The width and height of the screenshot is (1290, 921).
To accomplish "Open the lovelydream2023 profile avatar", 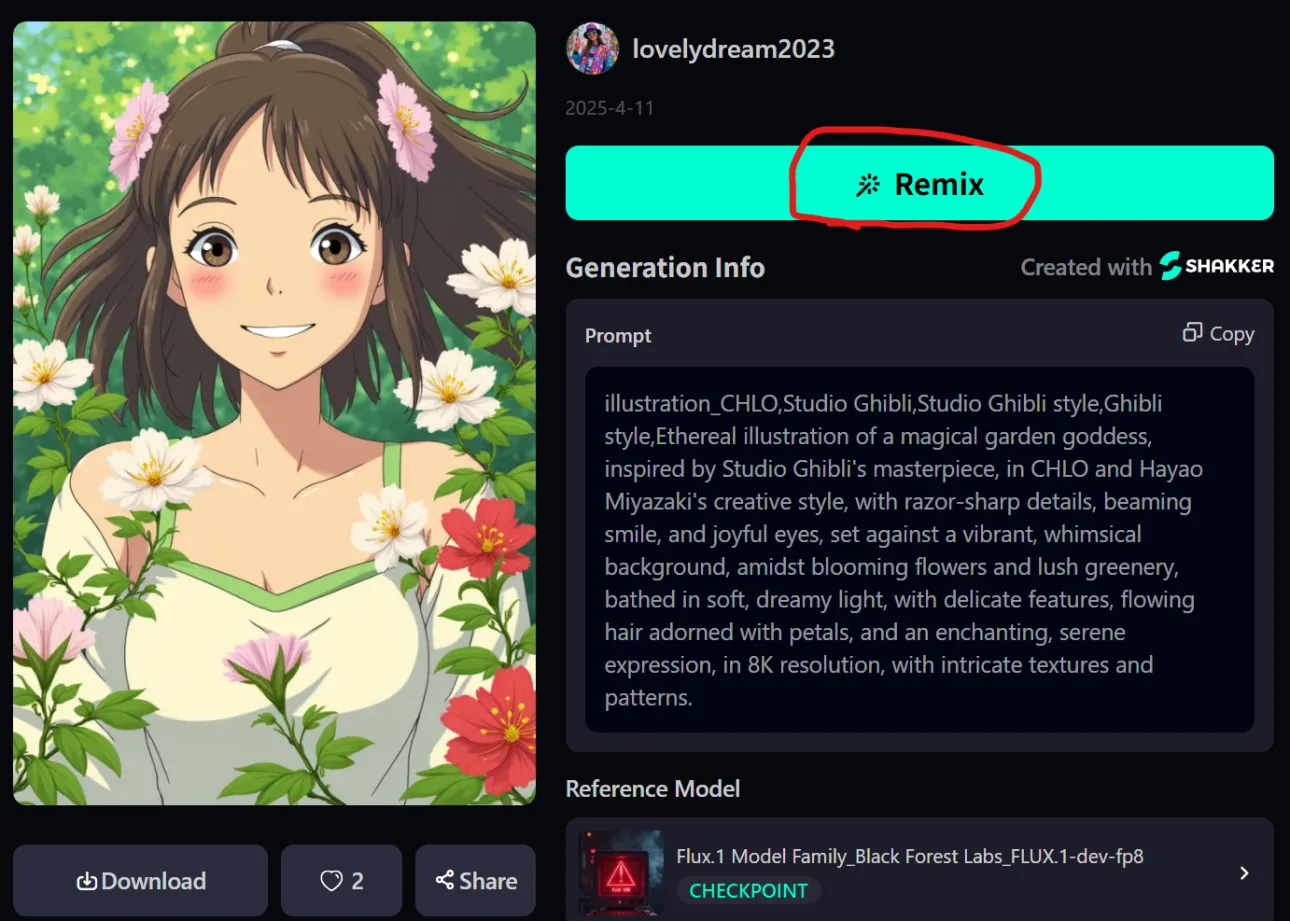I will pyautogui.click(x=592, y=48).
